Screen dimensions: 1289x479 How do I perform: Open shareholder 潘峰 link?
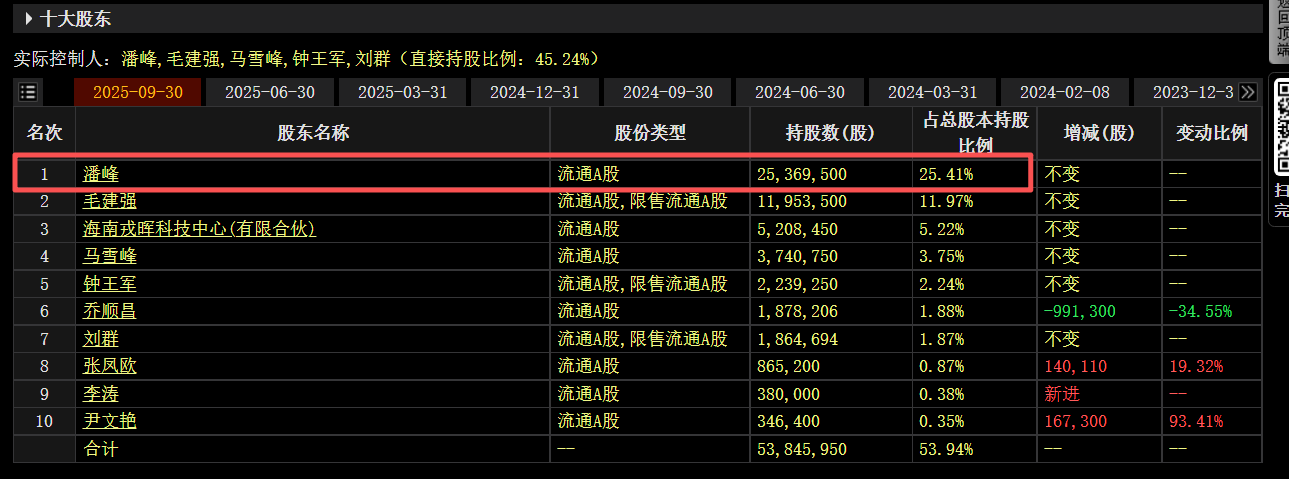point(101,174)
